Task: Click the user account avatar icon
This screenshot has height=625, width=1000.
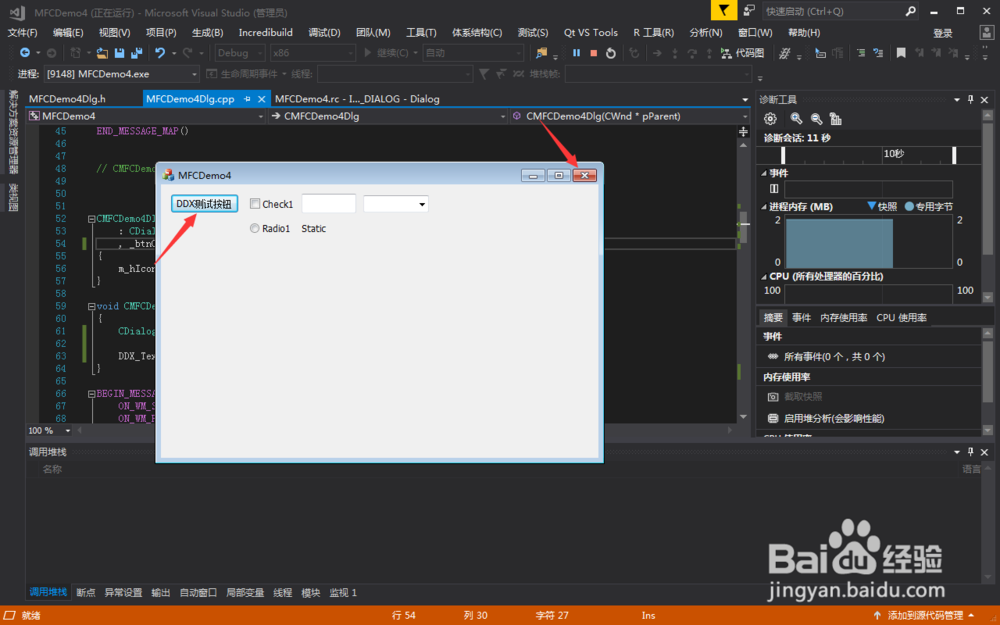Action: tap(987, 33)
